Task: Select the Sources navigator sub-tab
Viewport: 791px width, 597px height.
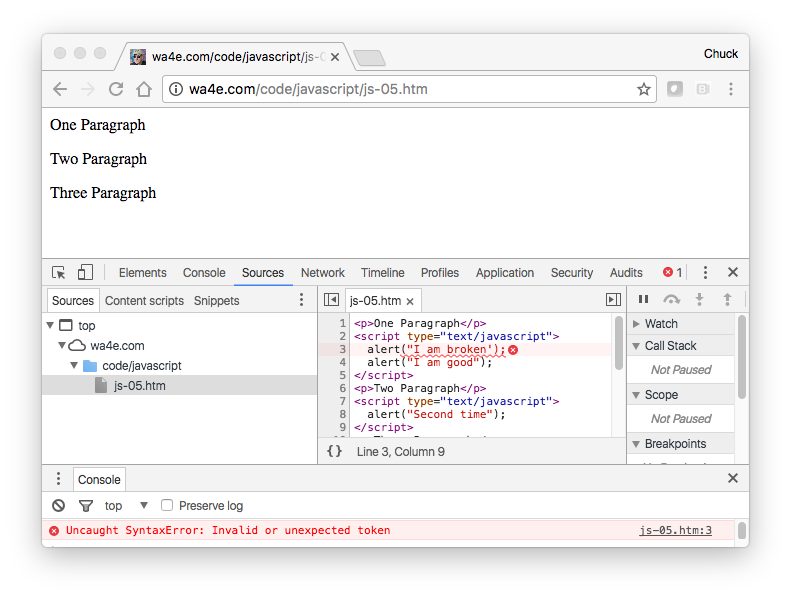Action: pyautogui.click(x=73, y=301)
